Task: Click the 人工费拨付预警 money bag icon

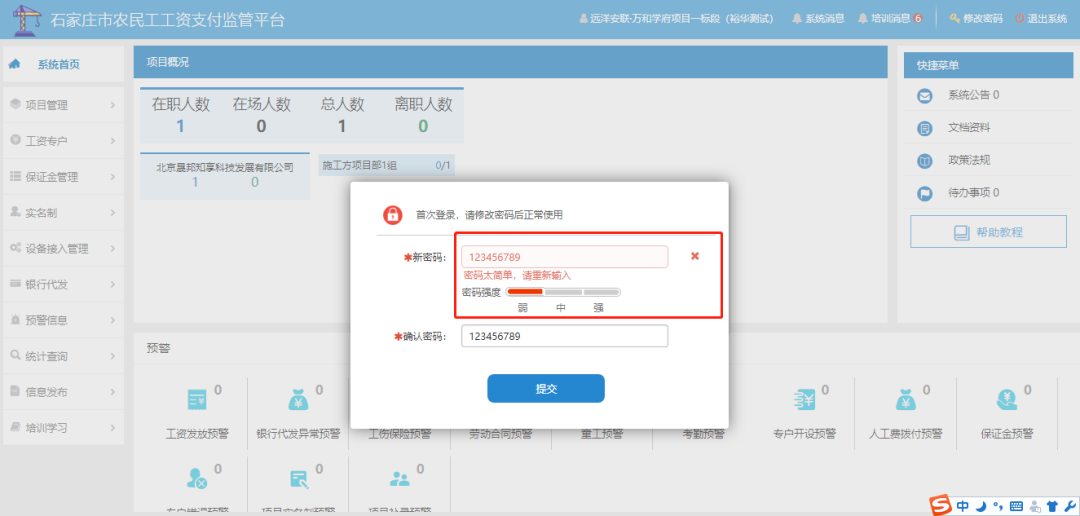Action: (x=906, y=400)
